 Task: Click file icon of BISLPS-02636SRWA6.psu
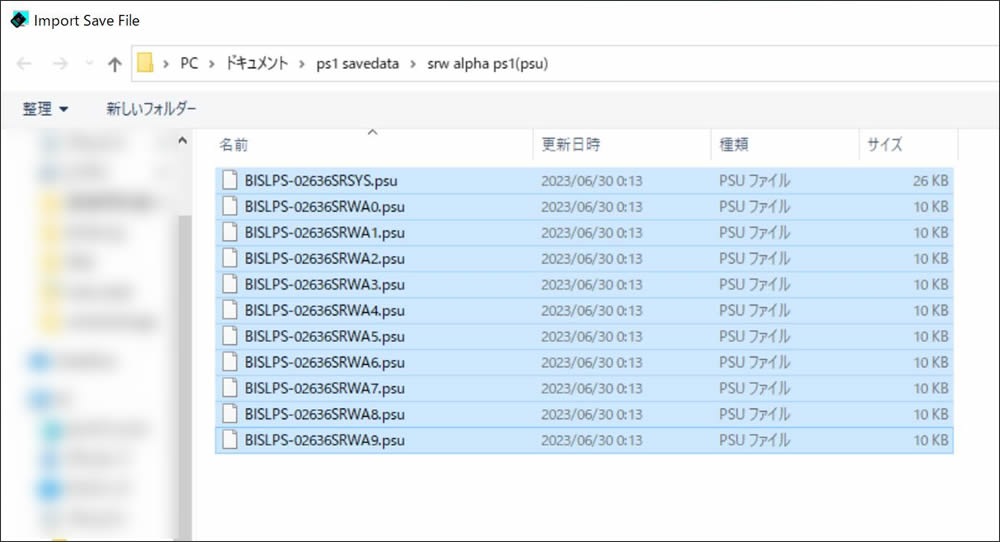coord(230,362)
